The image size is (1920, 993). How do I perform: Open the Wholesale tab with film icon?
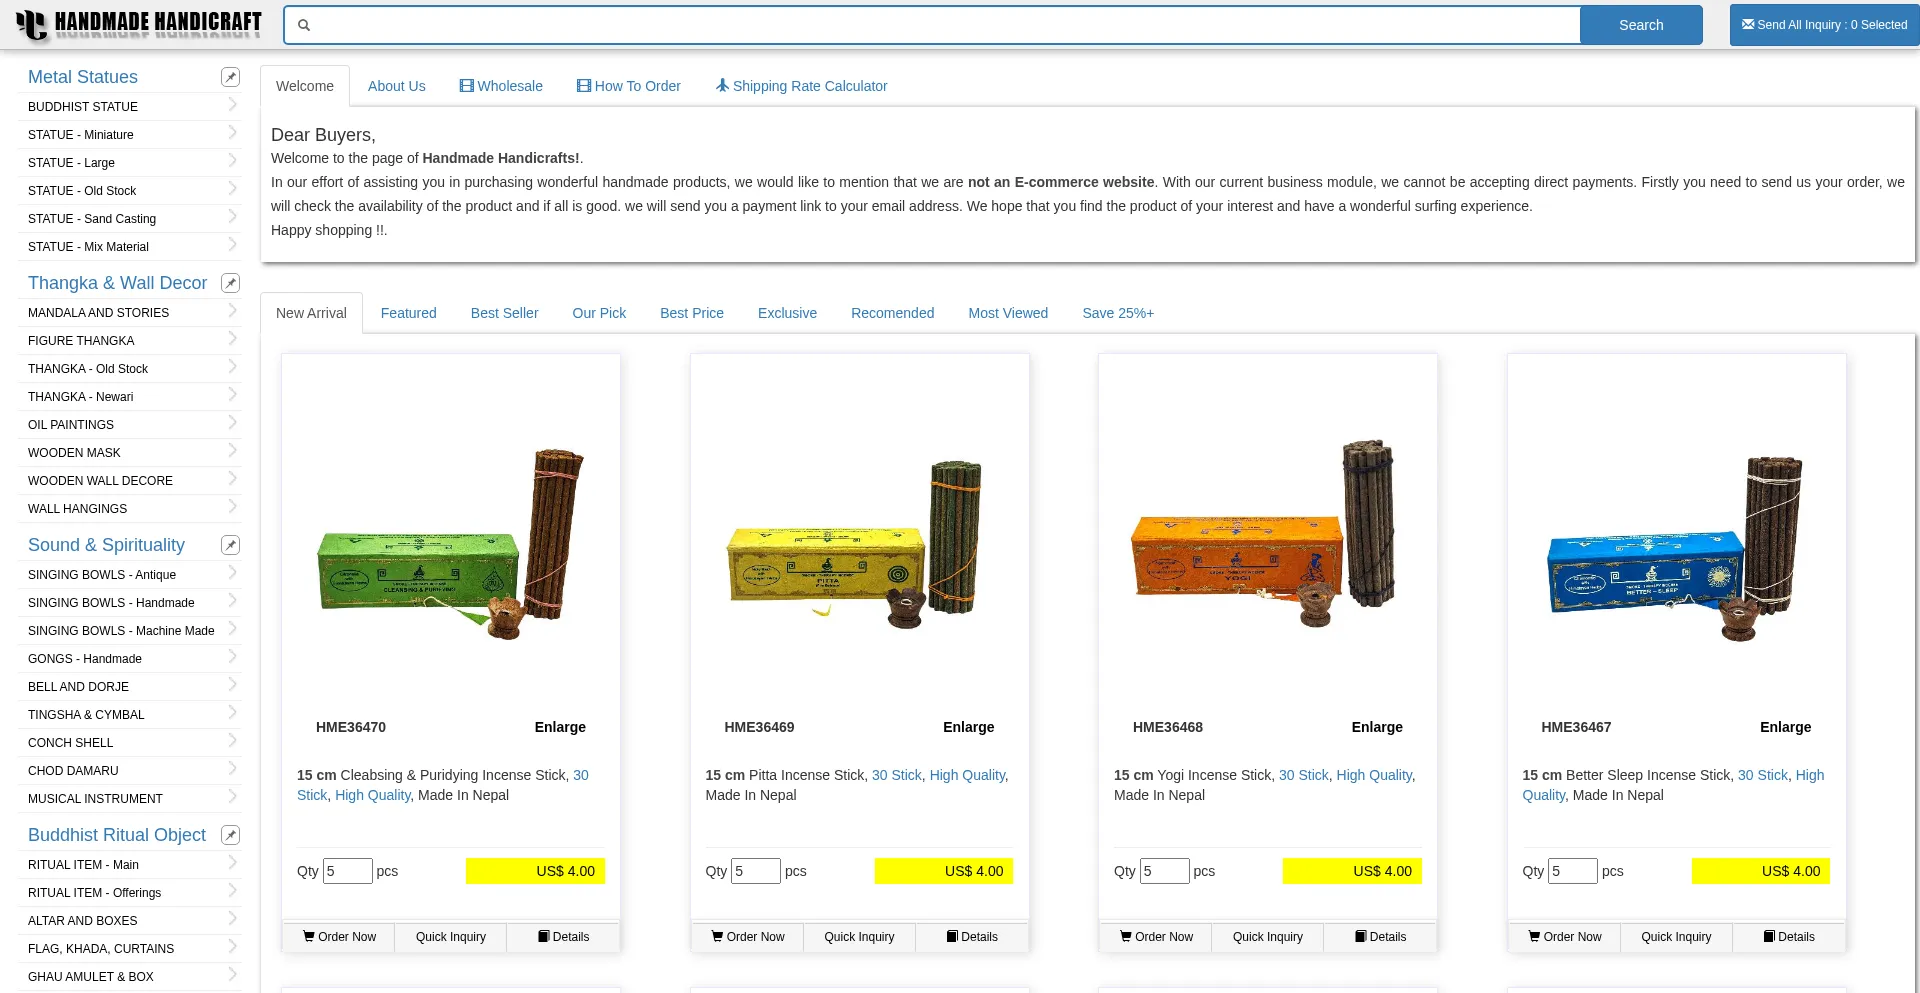click(x=501, y=86)
